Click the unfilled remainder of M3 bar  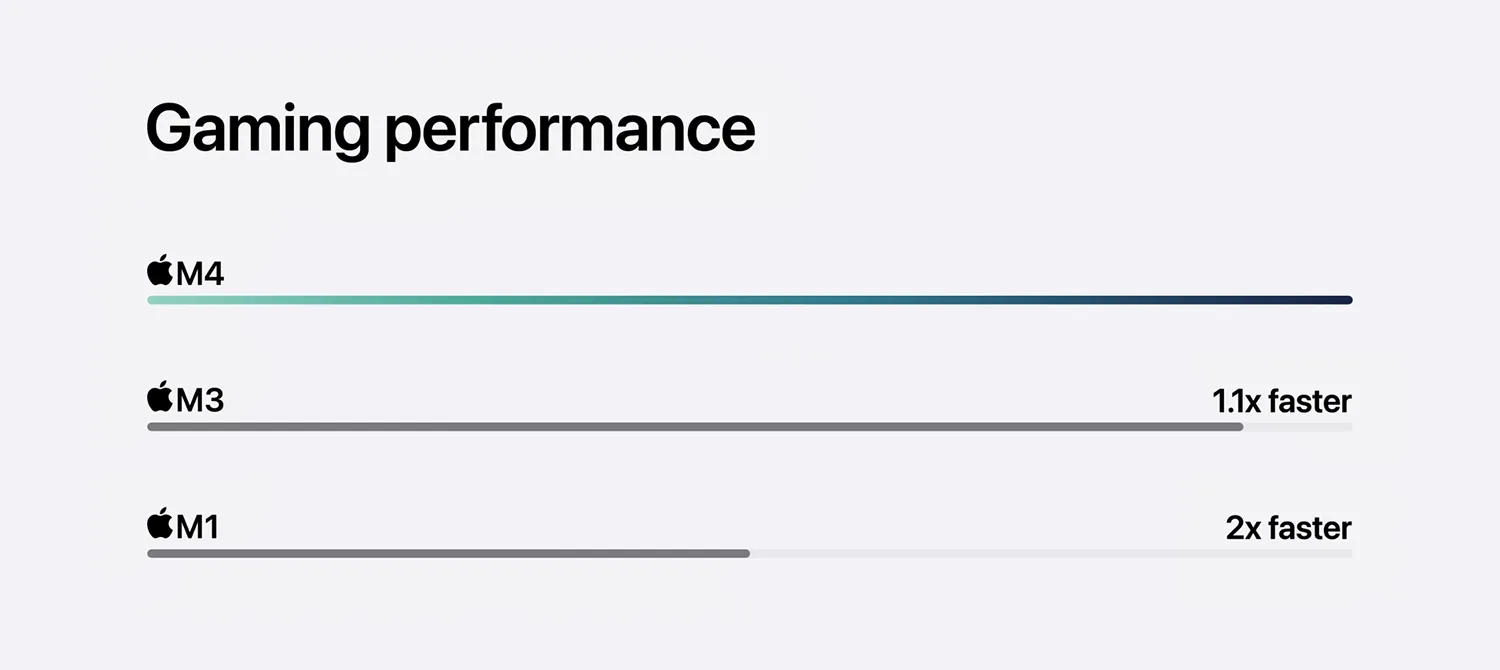tap(1298, 427)
